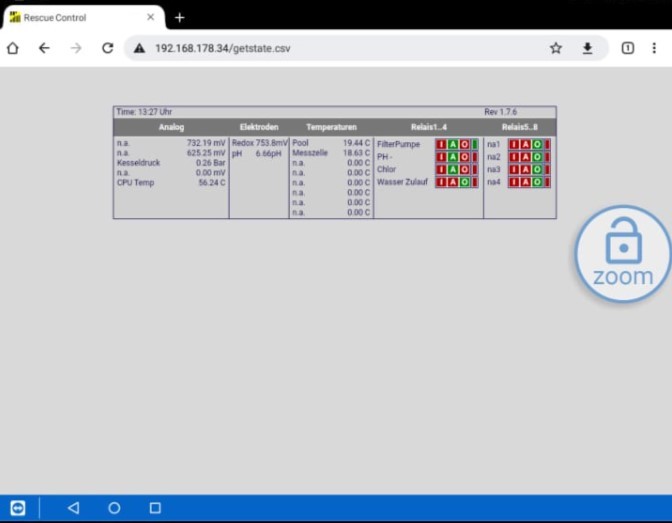The height and width of the screenshot is (523, 672).
Task: Click the download page icon
Action: tap(588, 48)
